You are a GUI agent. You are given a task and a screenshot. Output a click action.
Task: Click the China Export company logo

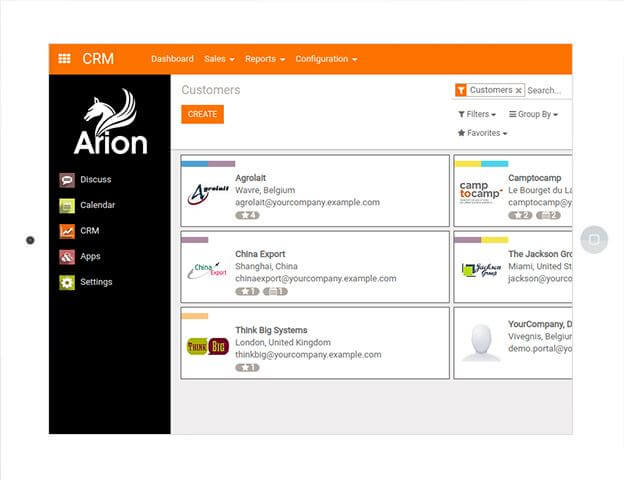point(208,270)
